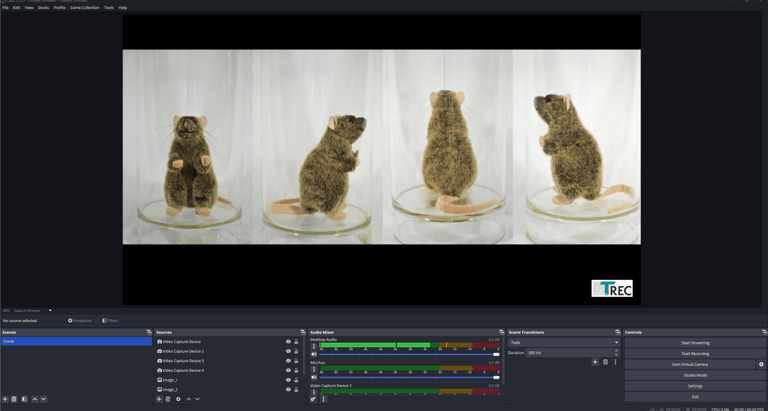Open the Profile menu
This screenshot has width=768, height=411.
[59, 8]
